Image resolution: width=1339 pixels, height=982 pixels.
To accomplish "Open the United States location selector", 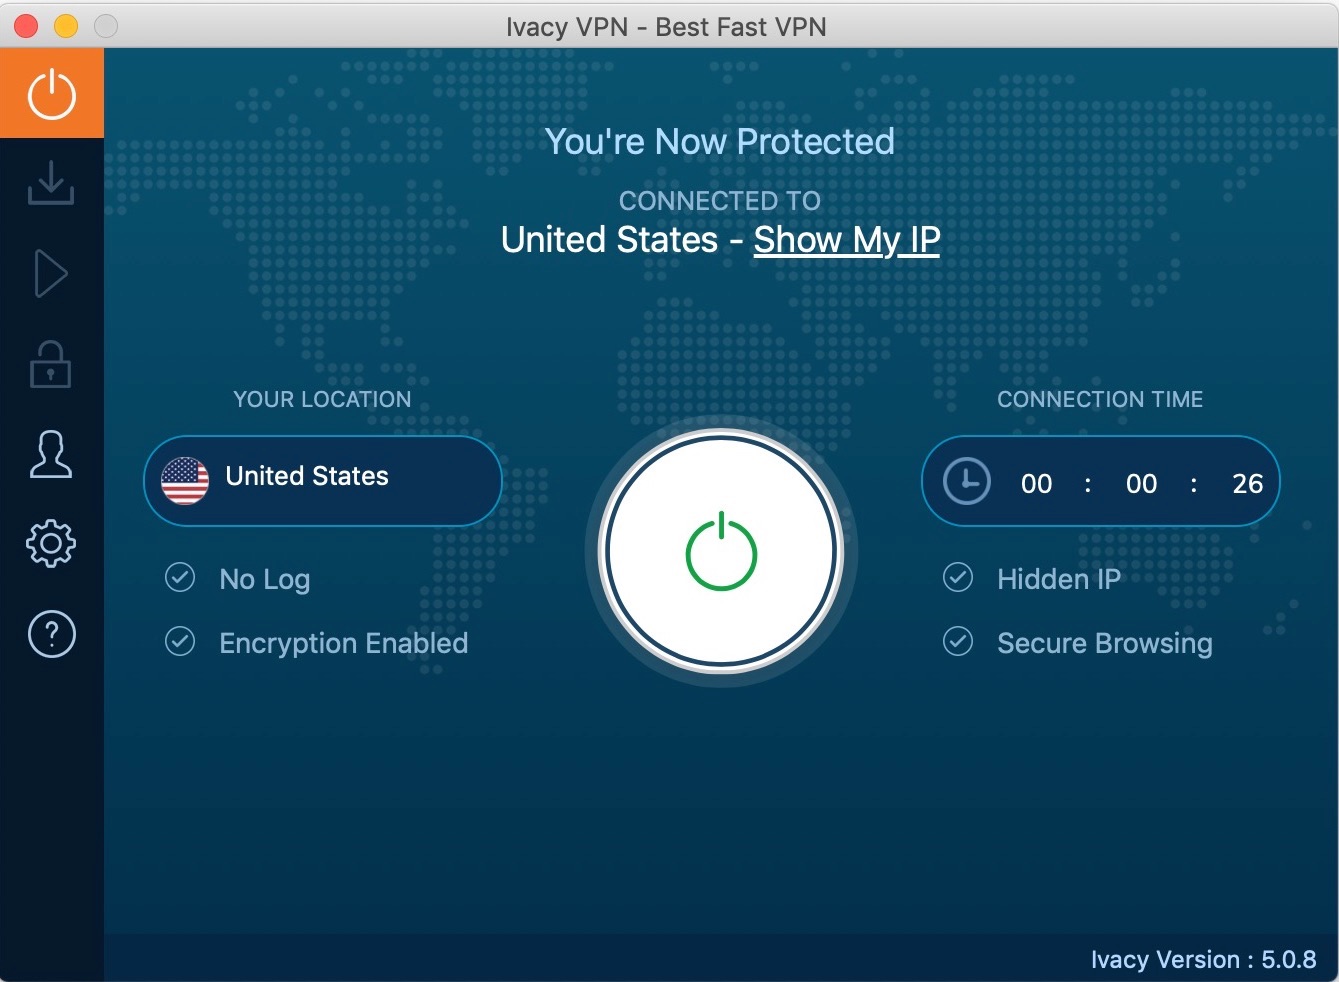I will pos(322,481).
